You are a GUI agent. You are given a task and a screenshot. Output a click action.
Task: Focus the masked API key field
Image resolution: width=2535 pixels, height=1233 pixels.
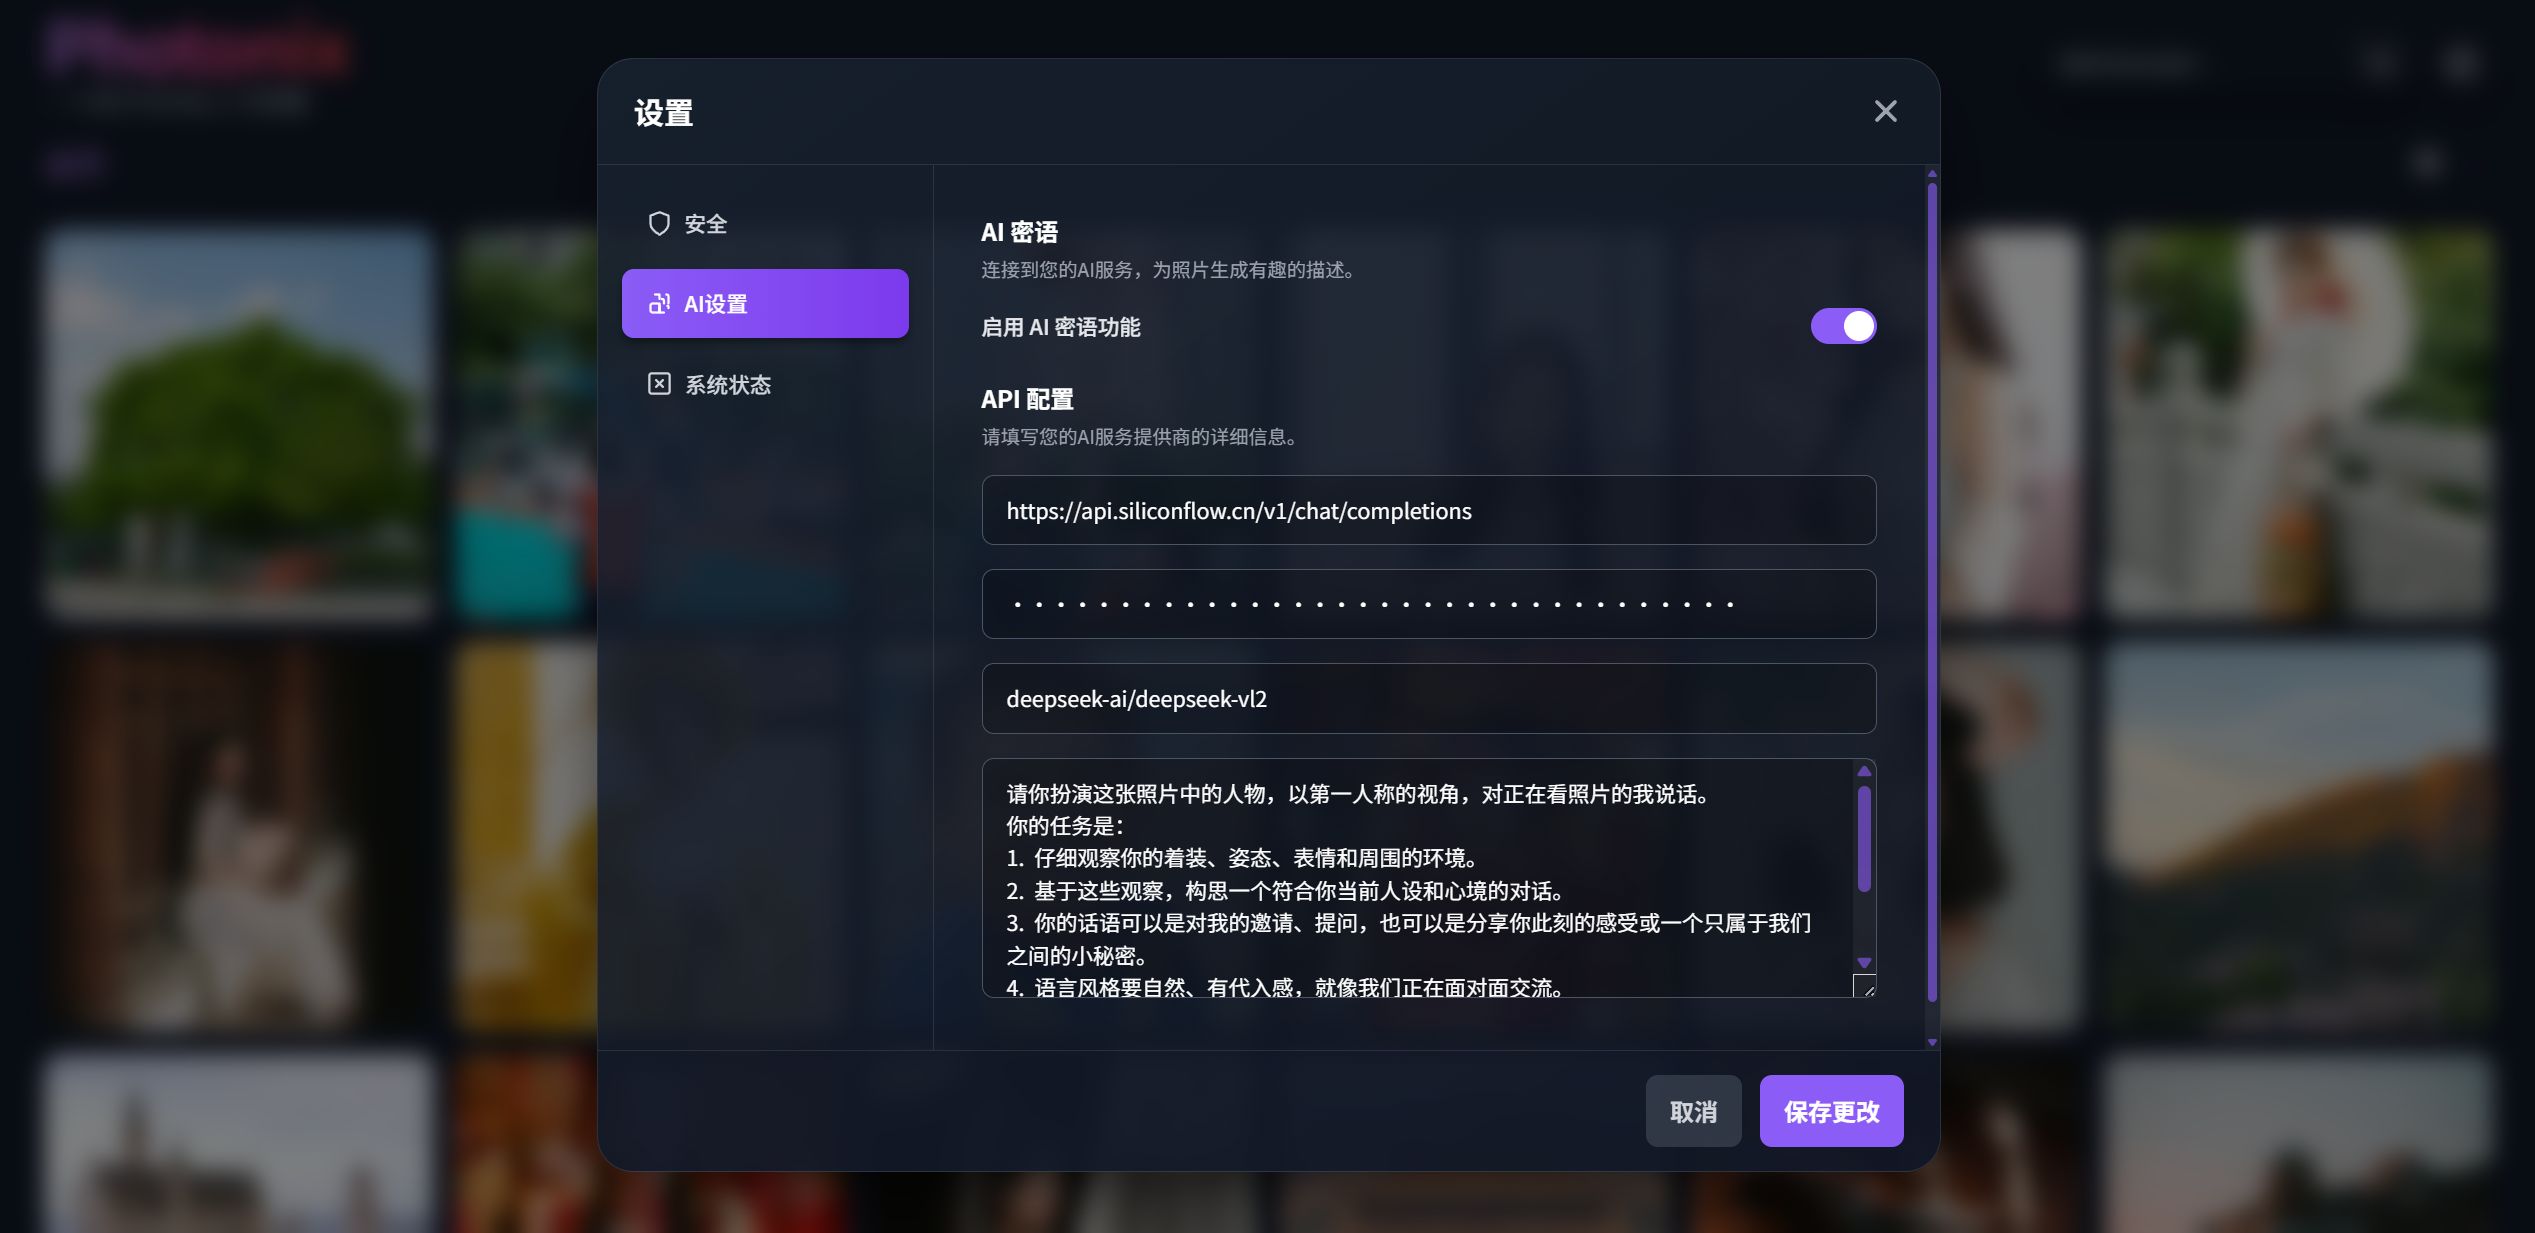[x=1428, y=604]
